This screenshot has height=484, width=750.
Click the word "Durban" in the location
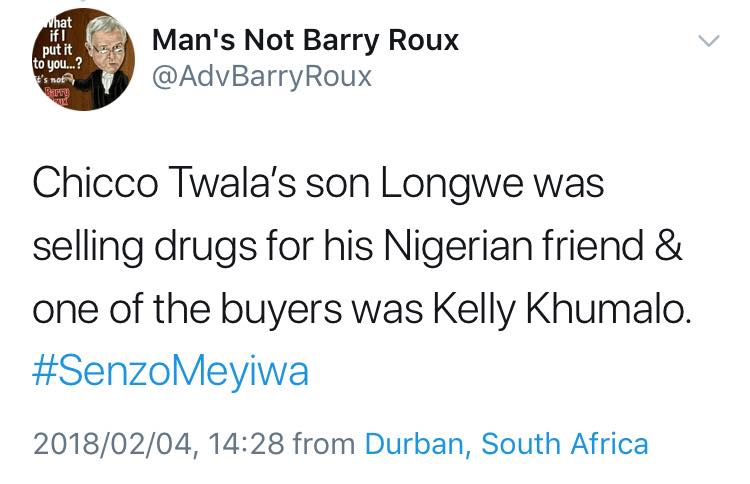tap(414, 444)
